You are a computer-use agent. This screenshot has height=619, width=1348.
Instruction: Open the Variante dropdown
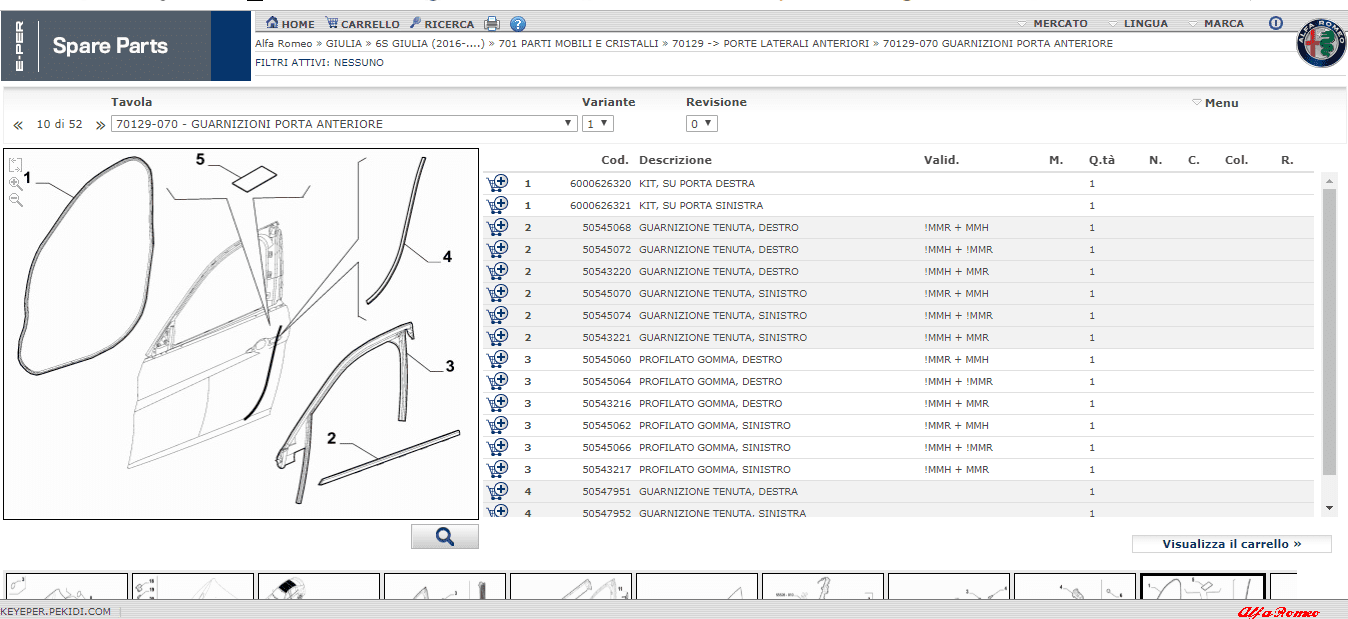pyautogui.click(x=598, y=124)
